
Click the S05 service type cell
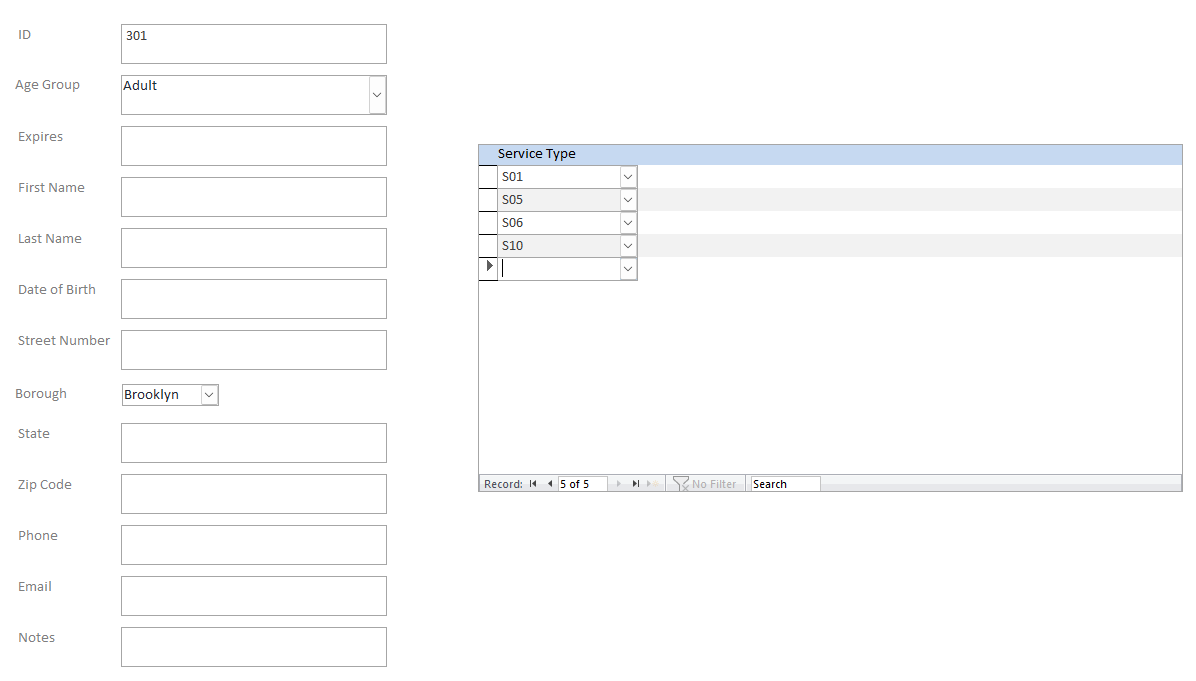click(559, 200)
